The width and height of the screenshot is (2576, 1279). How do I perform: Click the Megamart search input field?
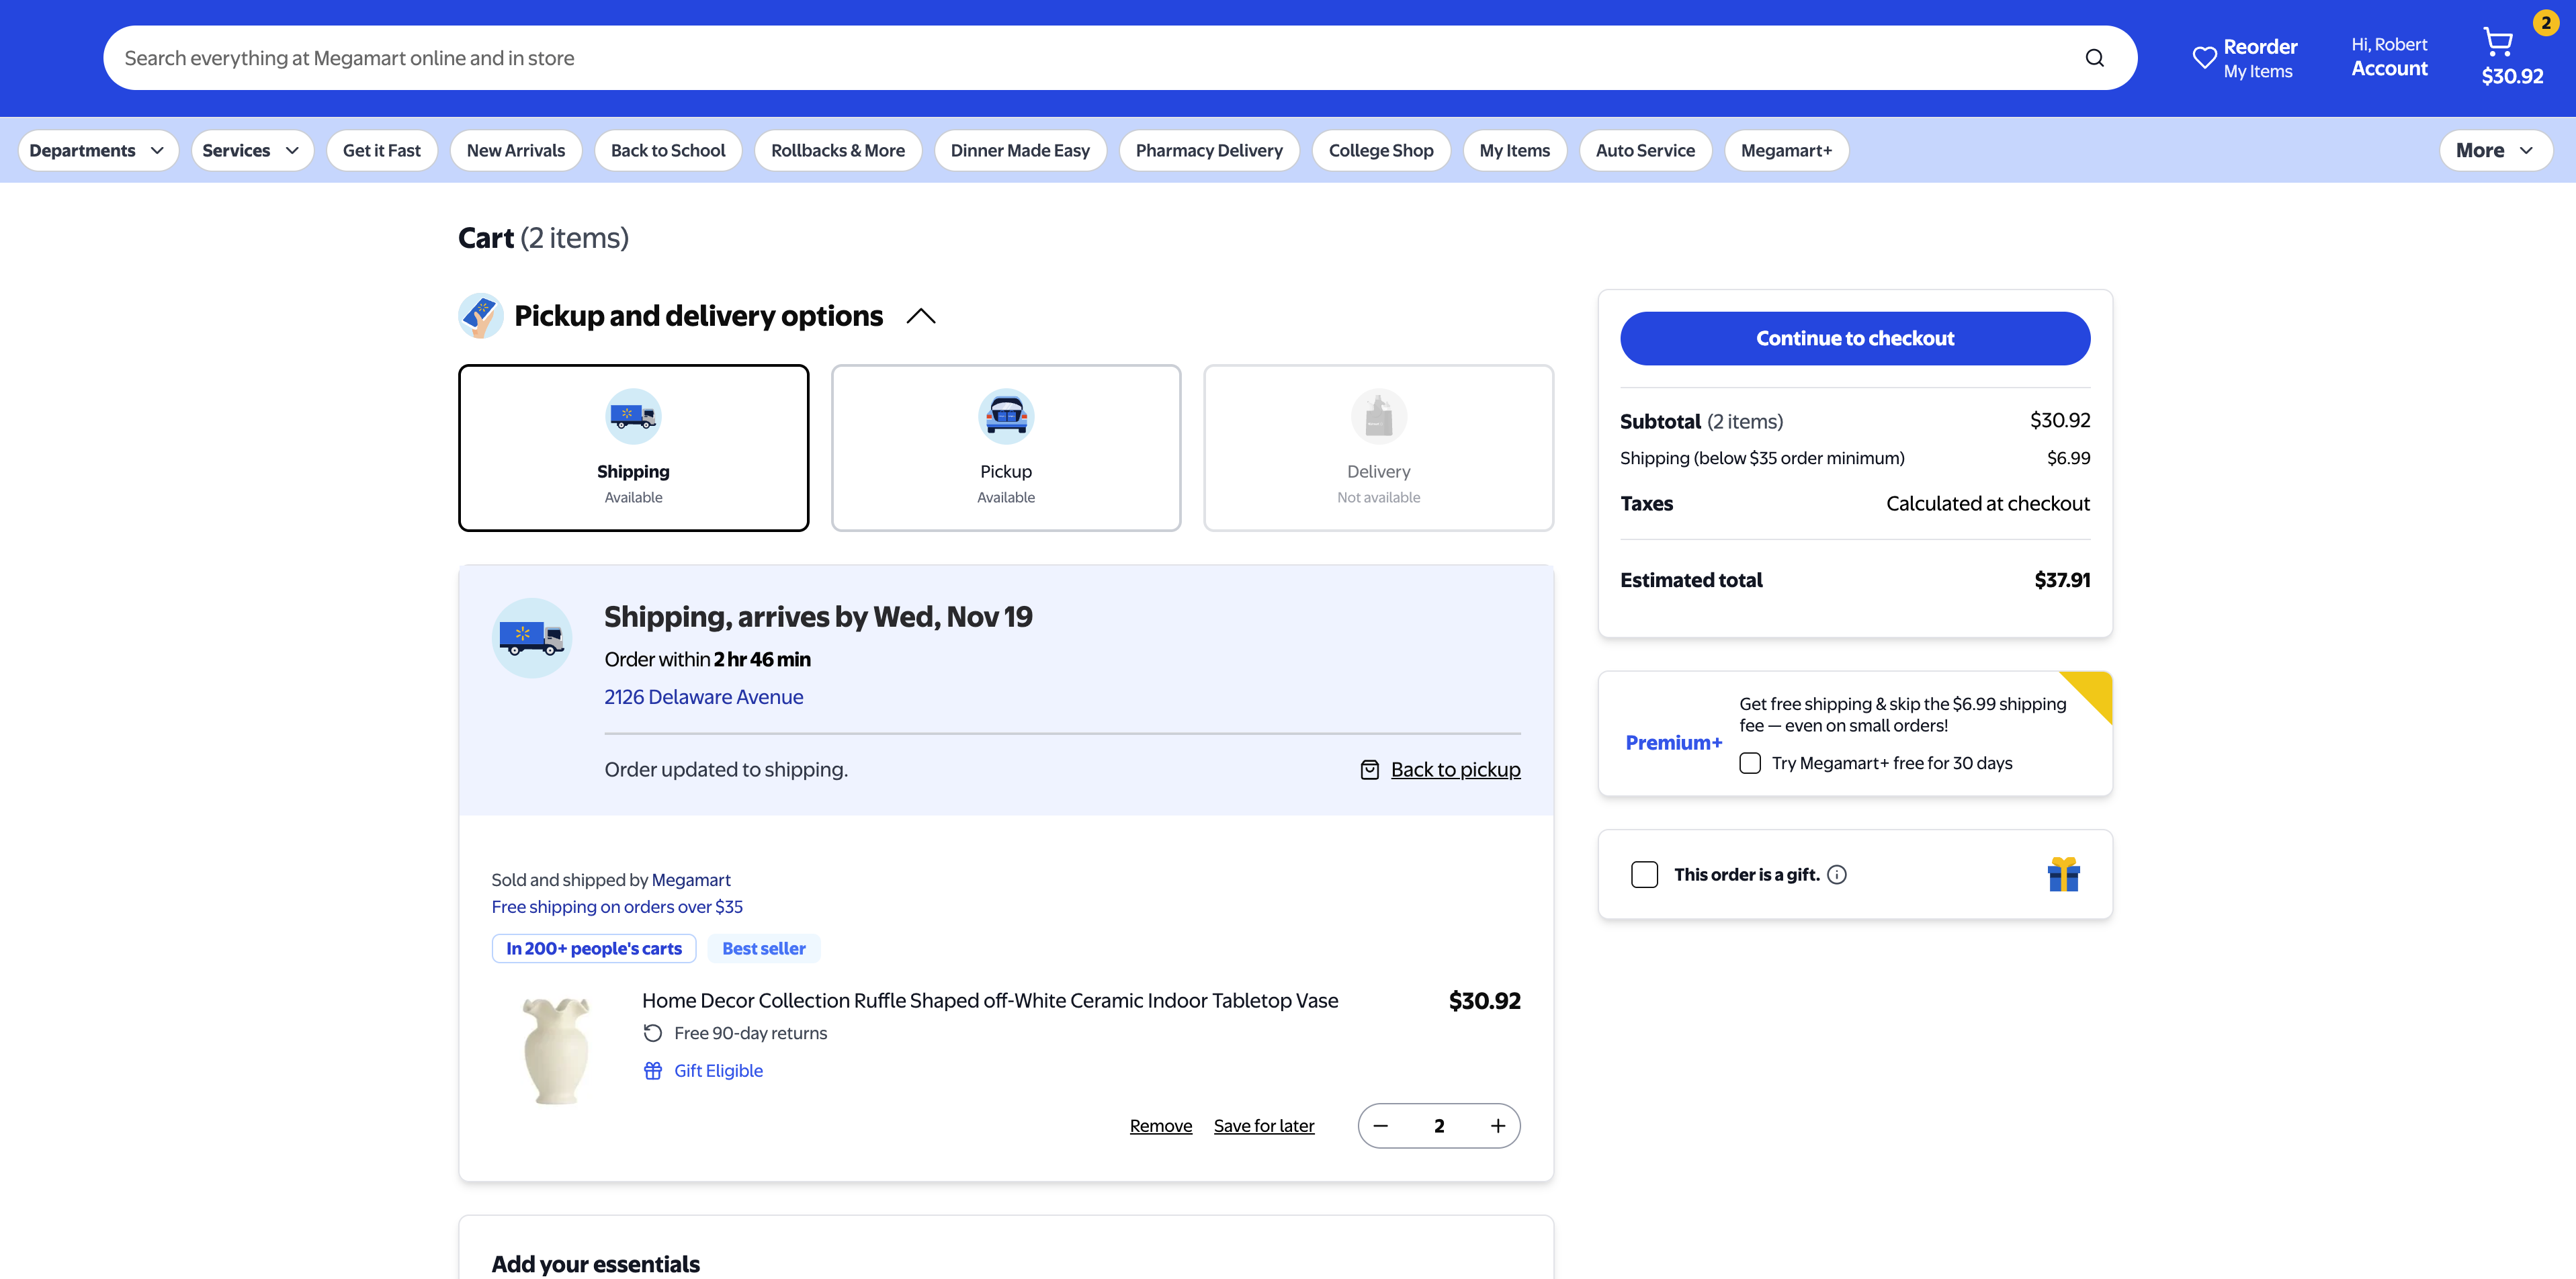[1080, 58]
